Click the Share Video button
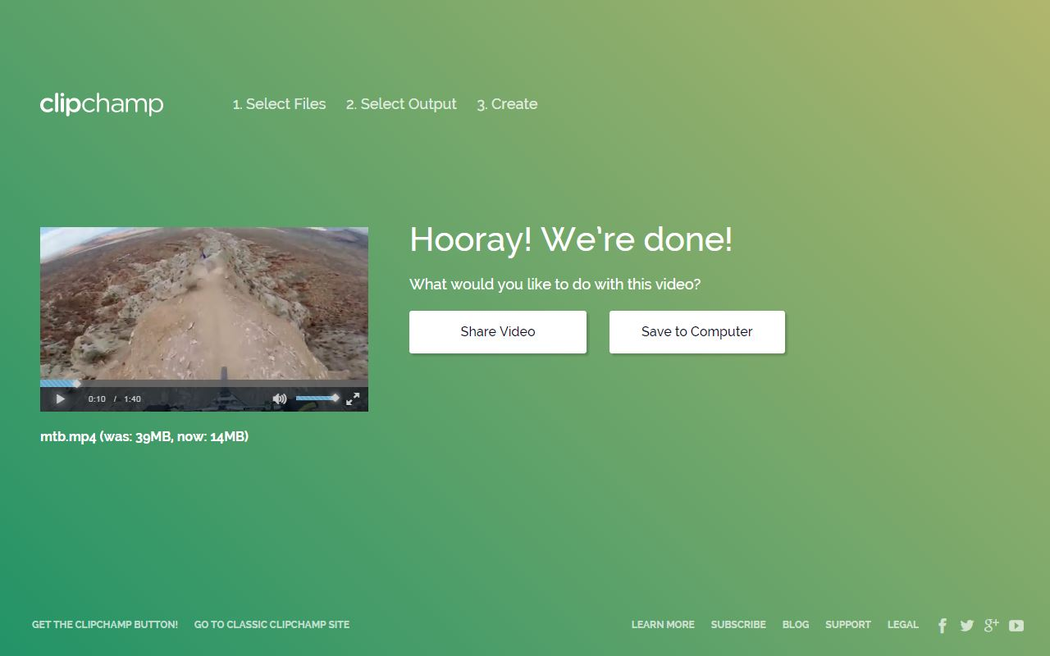 click(x=497, y=332)
